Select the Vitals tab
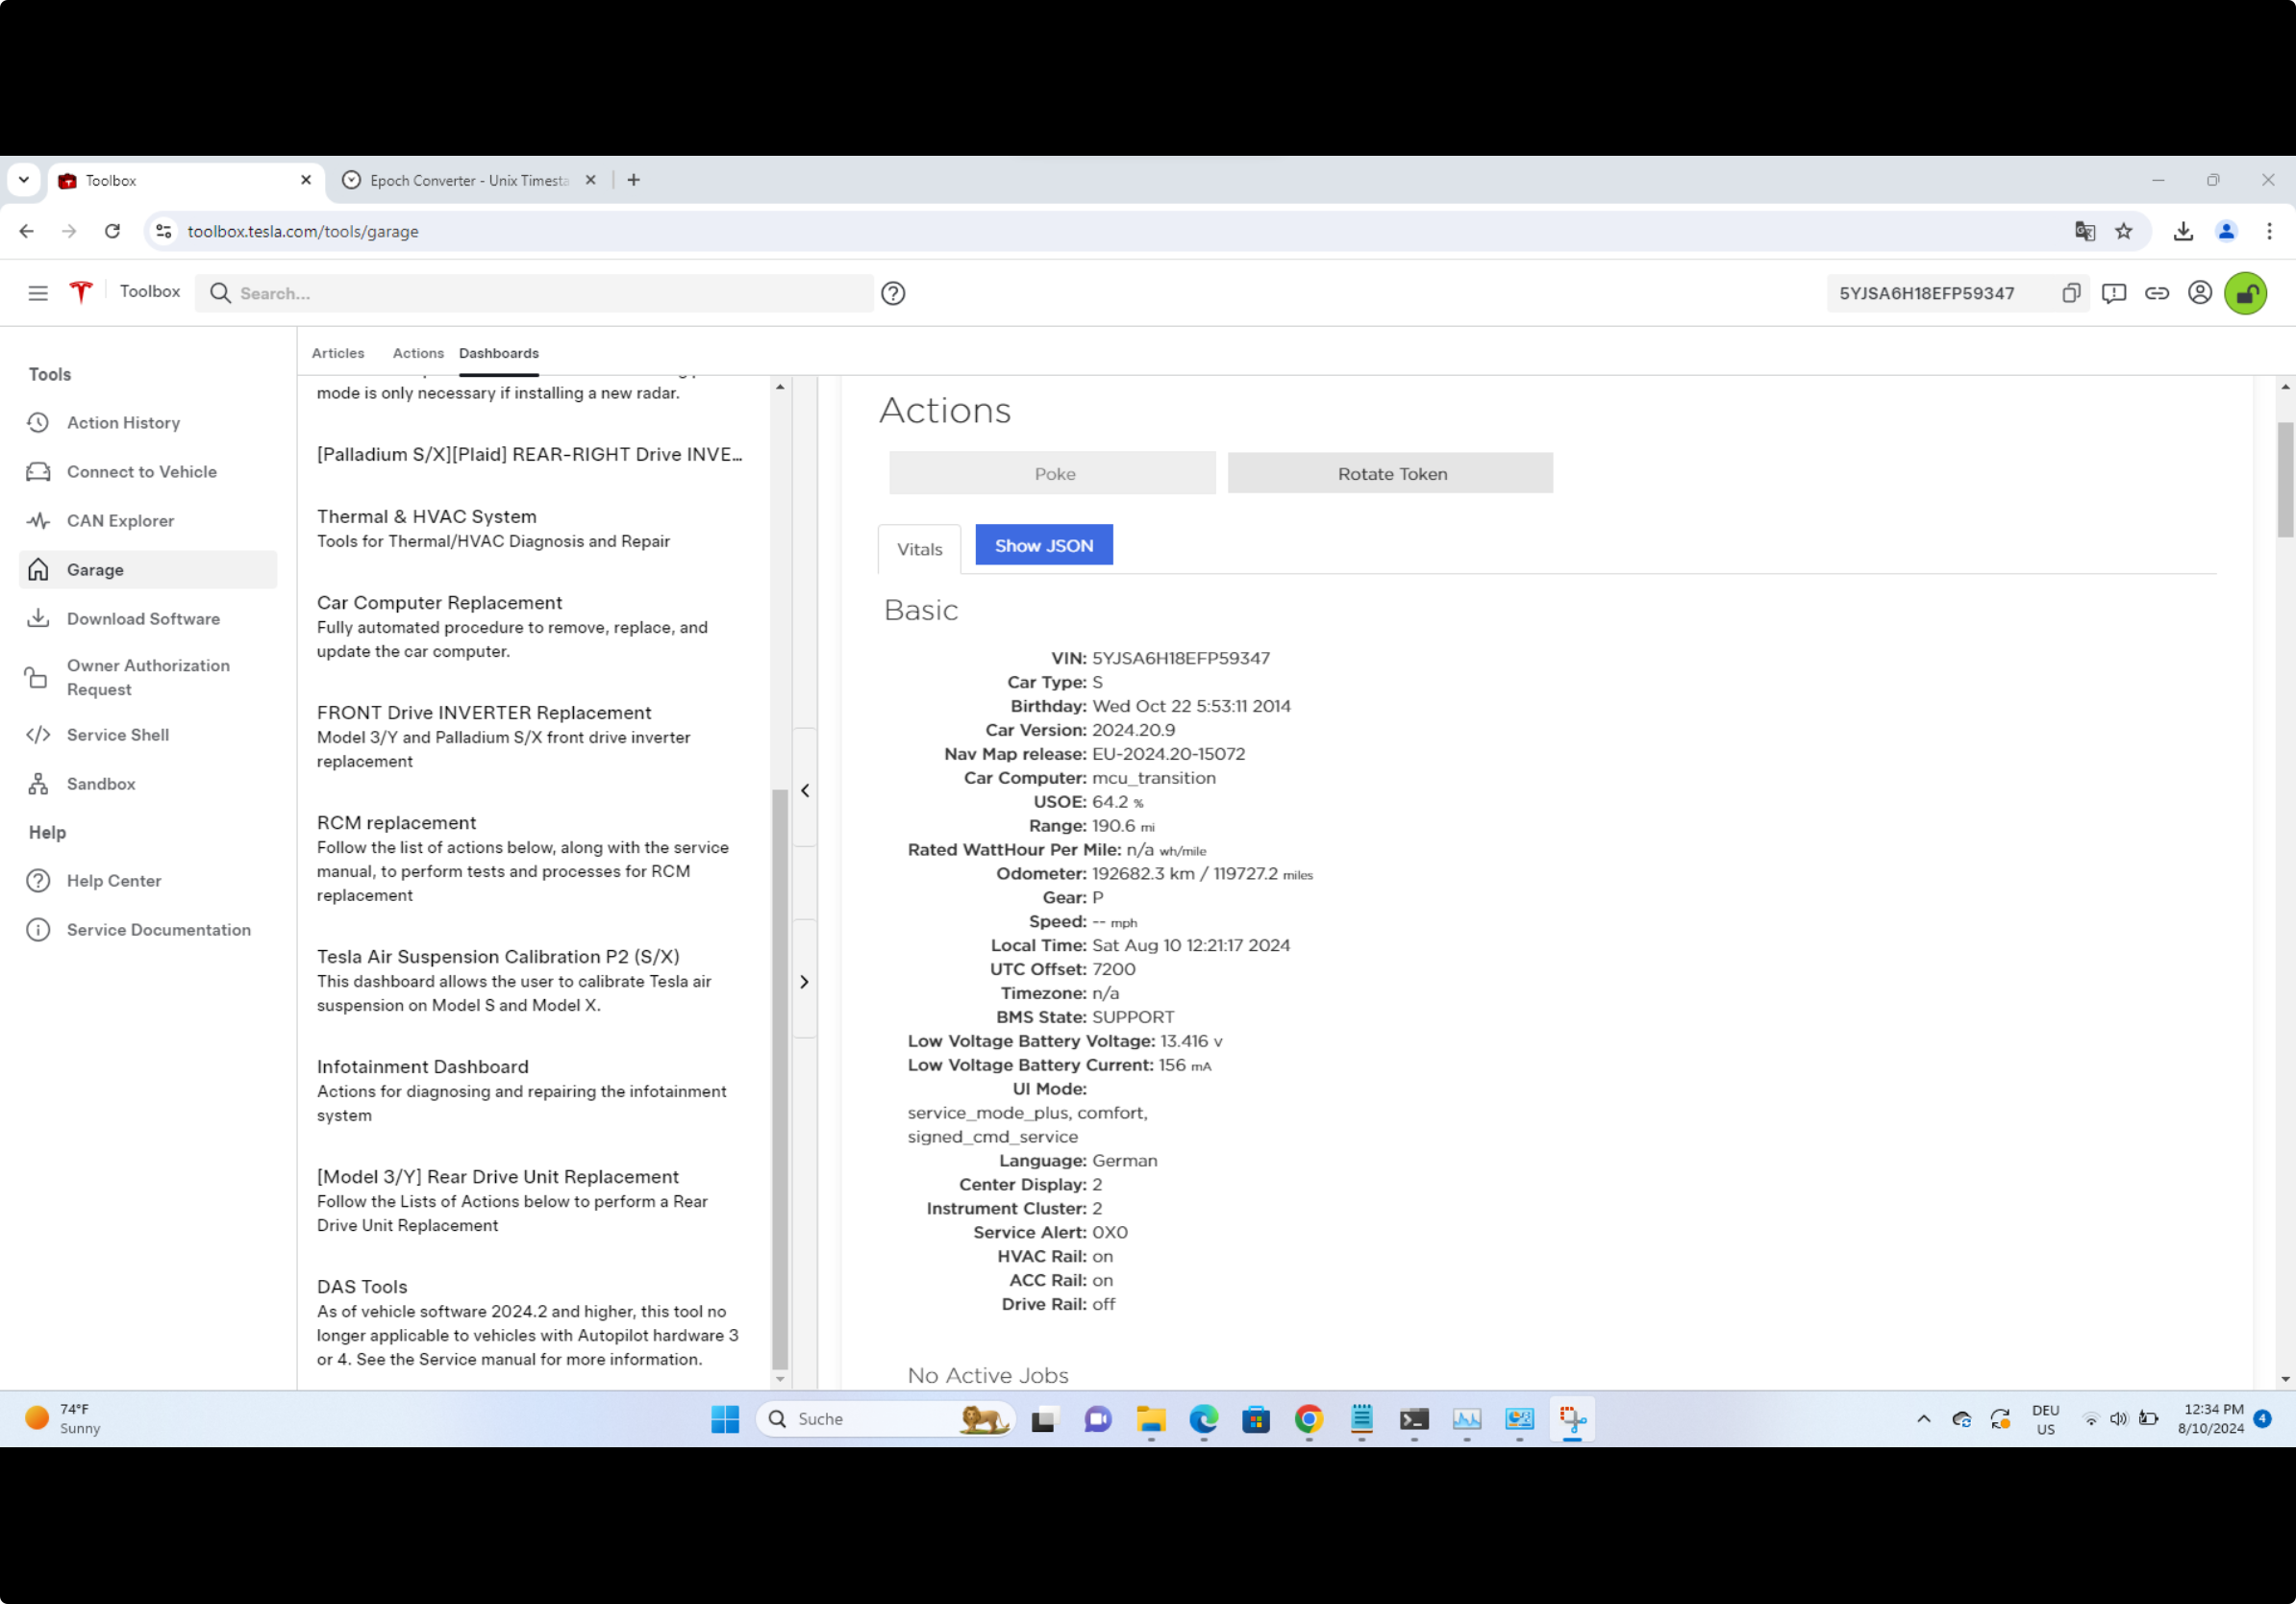The width and height of the screenshot is (2296, 1604). [920, 549]
